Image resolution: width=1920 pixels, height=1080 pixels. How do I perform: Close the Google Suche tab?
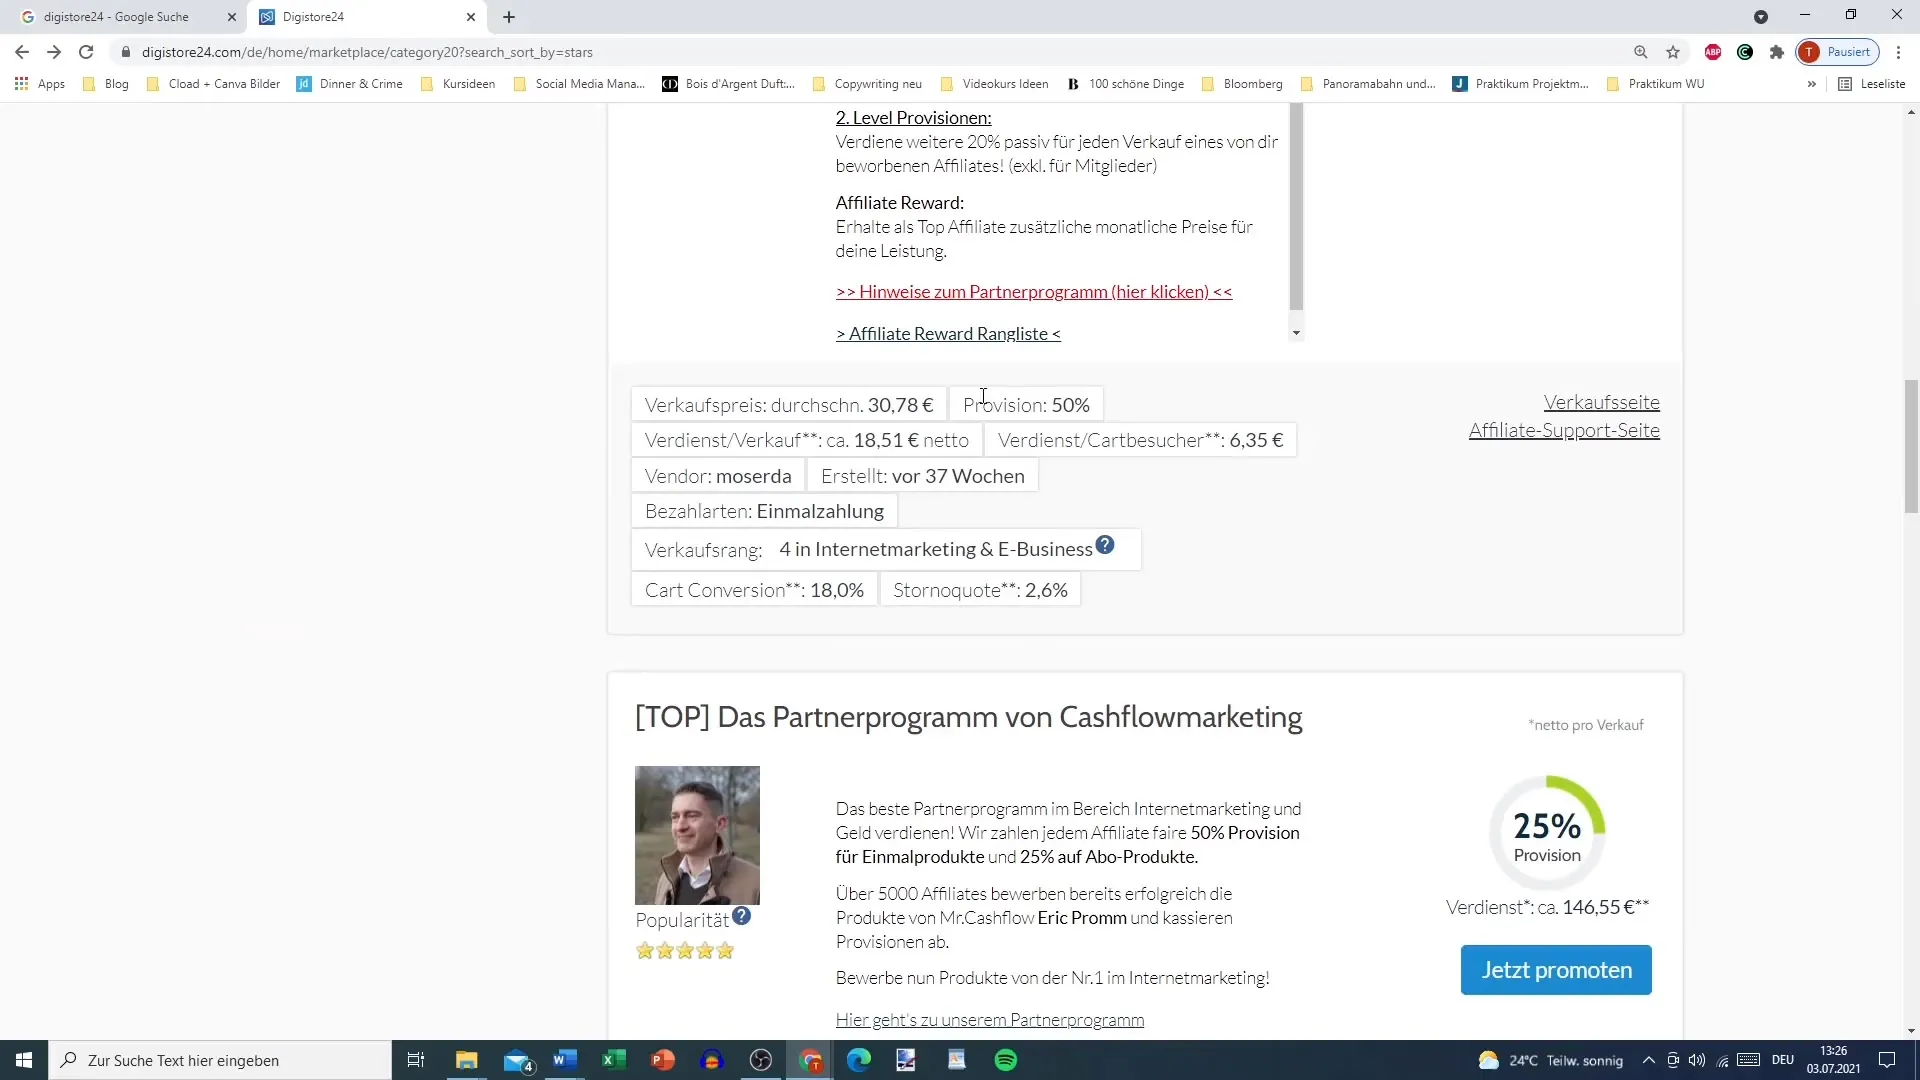[x=232, y=17]
